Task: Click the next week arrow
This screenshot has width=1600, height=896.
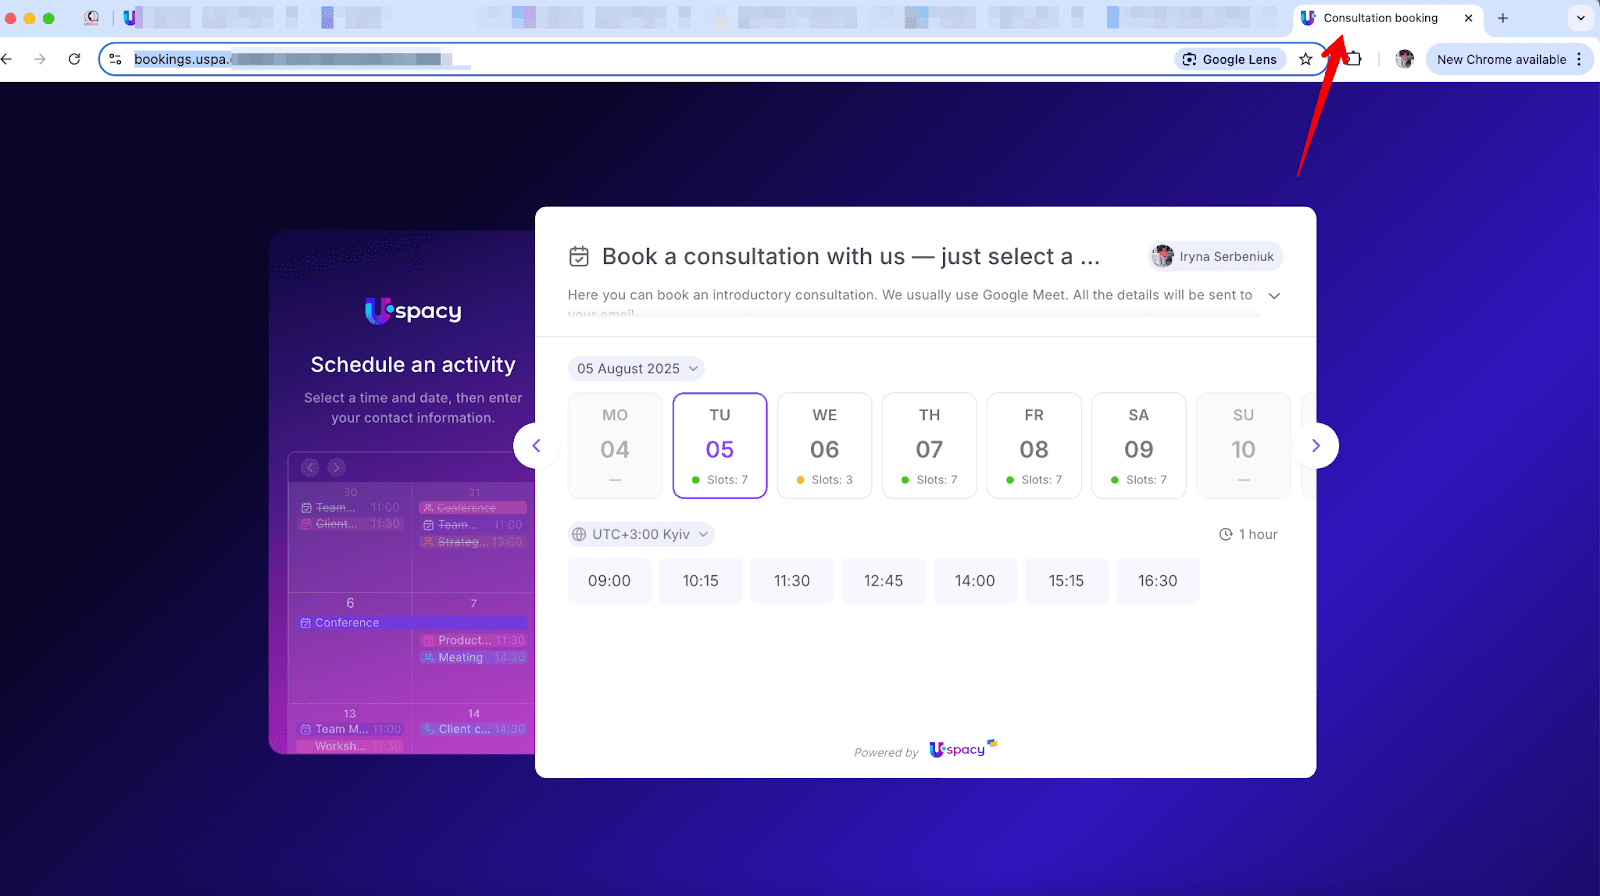Action: point(1316,446)
